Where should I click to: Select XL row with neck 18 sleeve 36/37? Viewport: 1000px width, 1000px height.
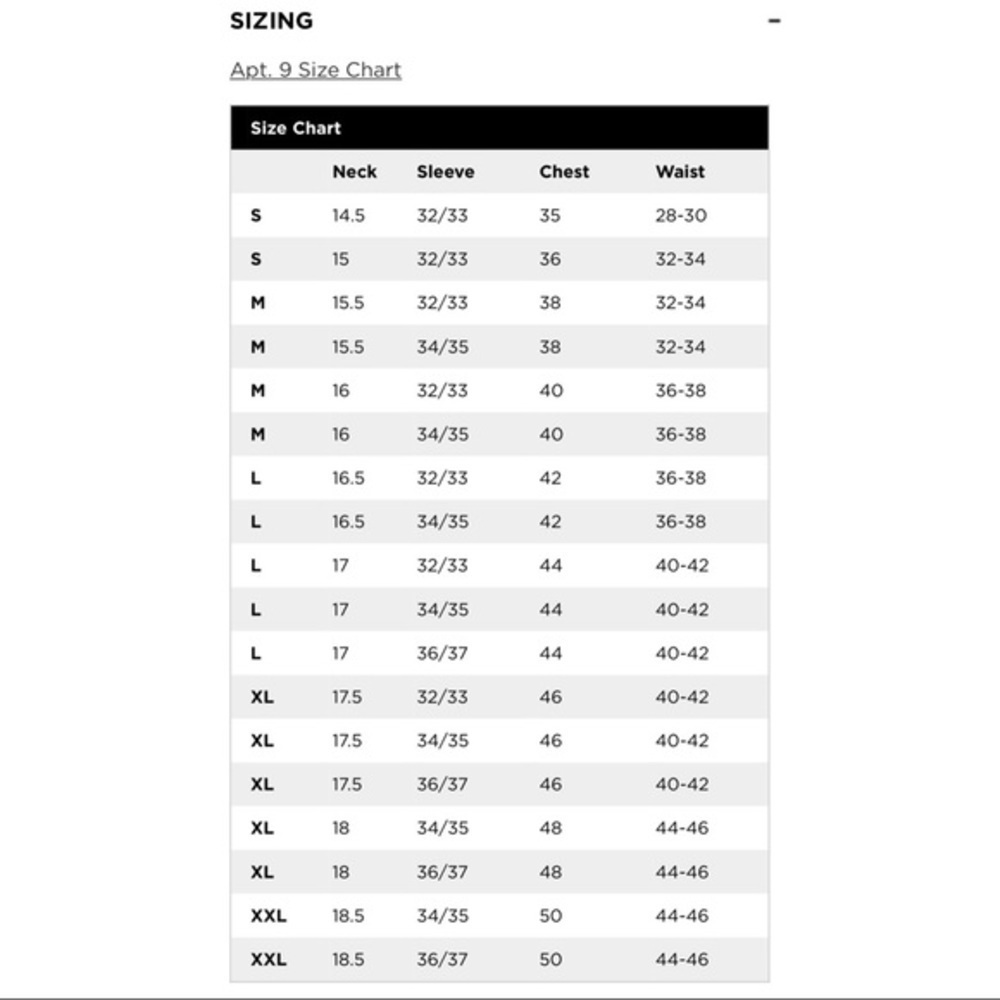(x=499, y=872)
